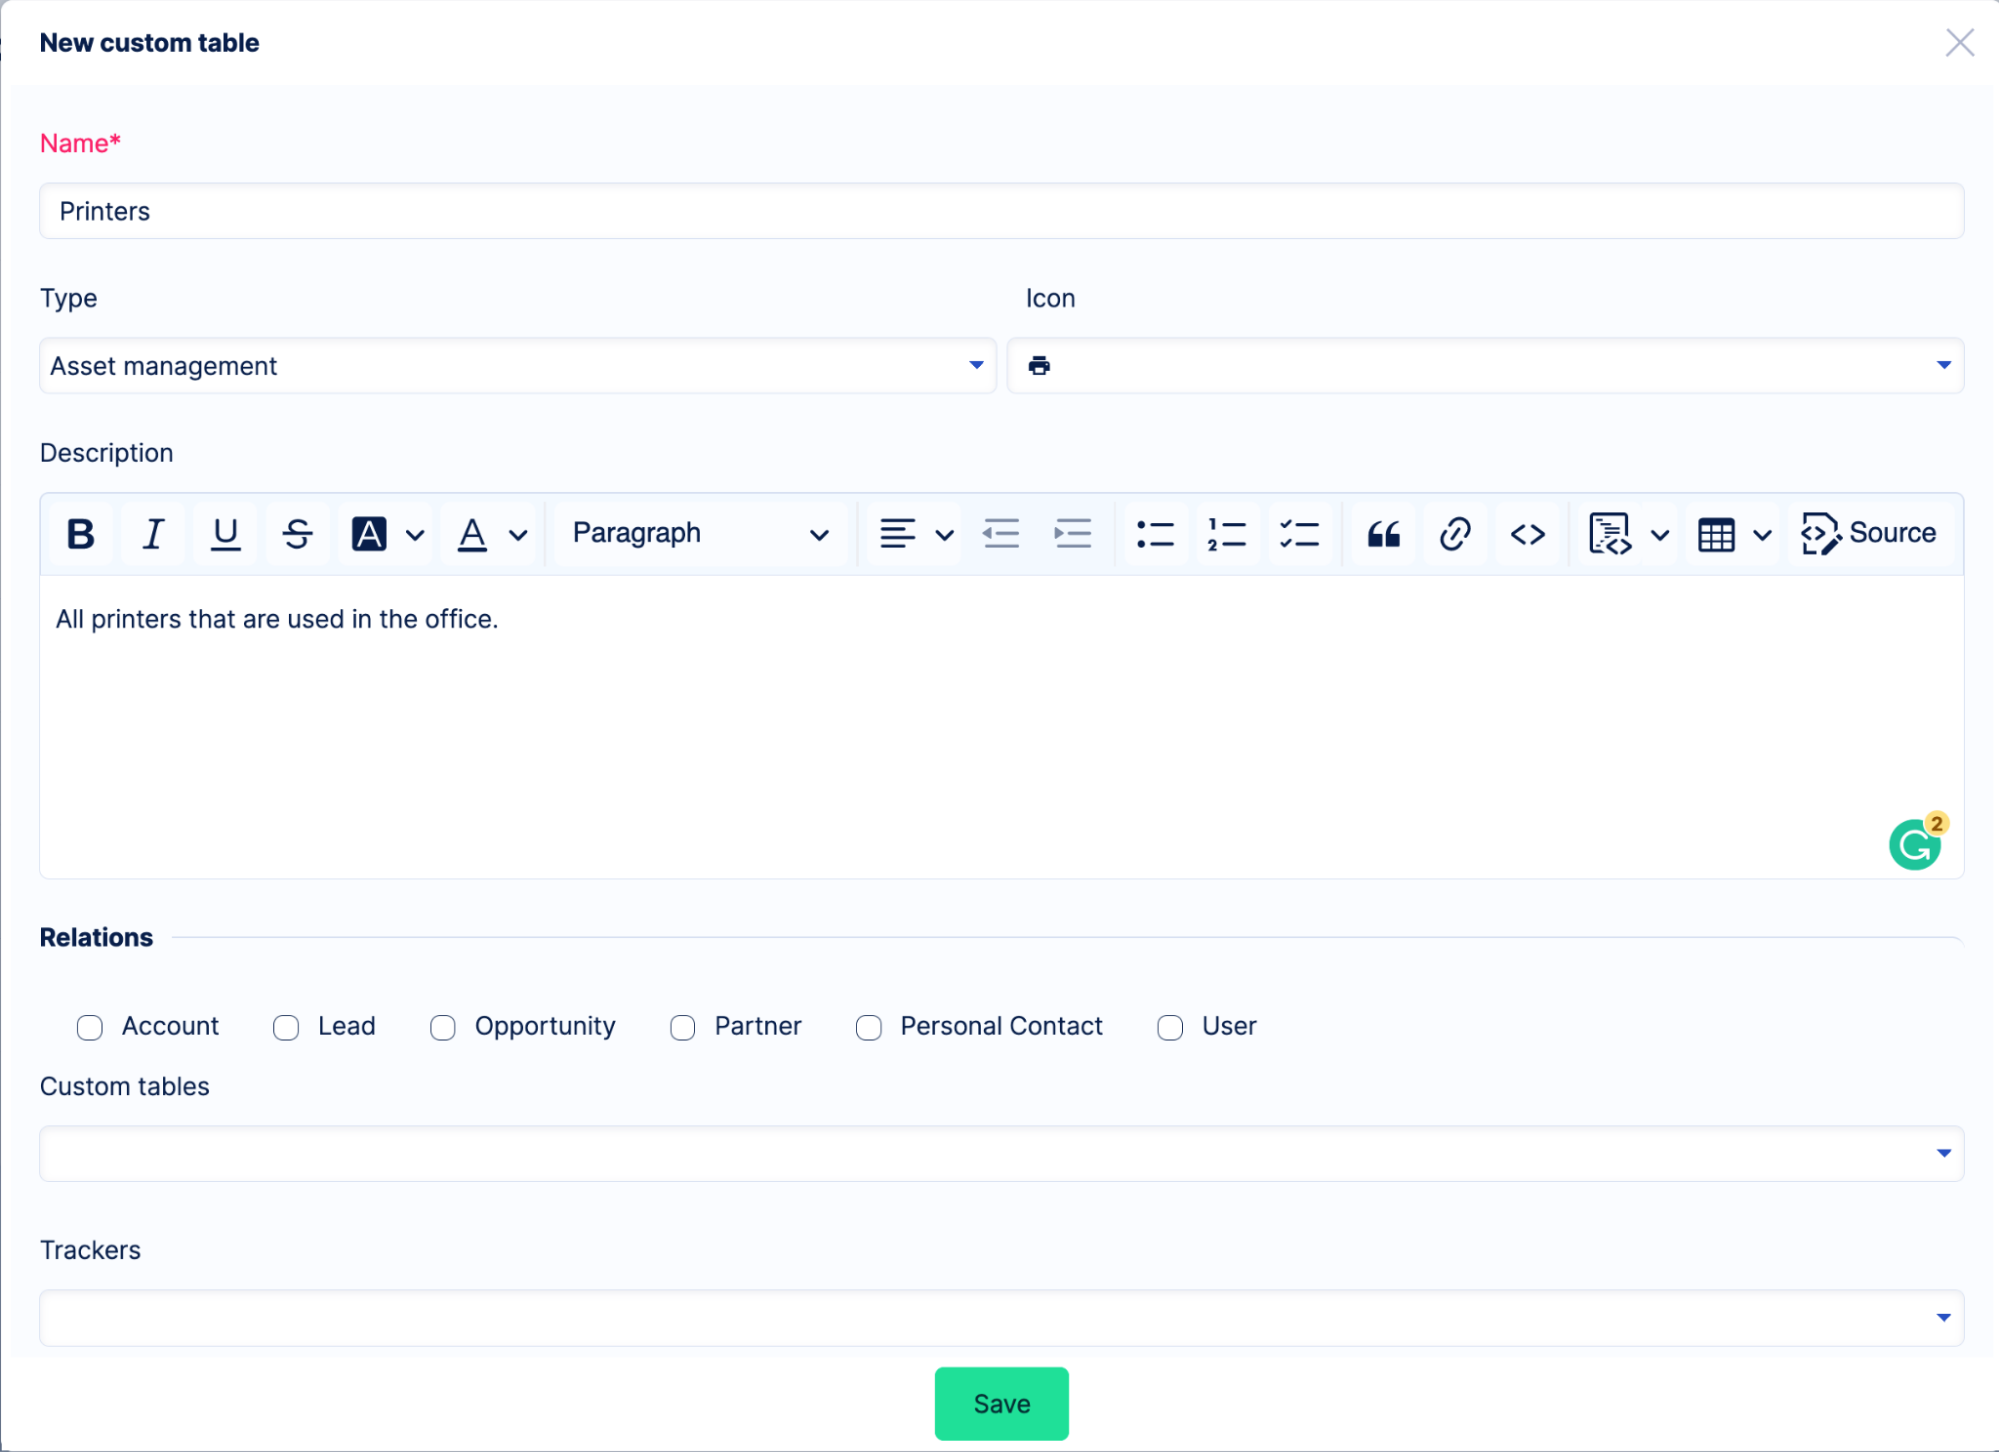1999x1453 pixels.
Task: Expand the Paragraph heading style dropdown
Action: click(700, 534)
